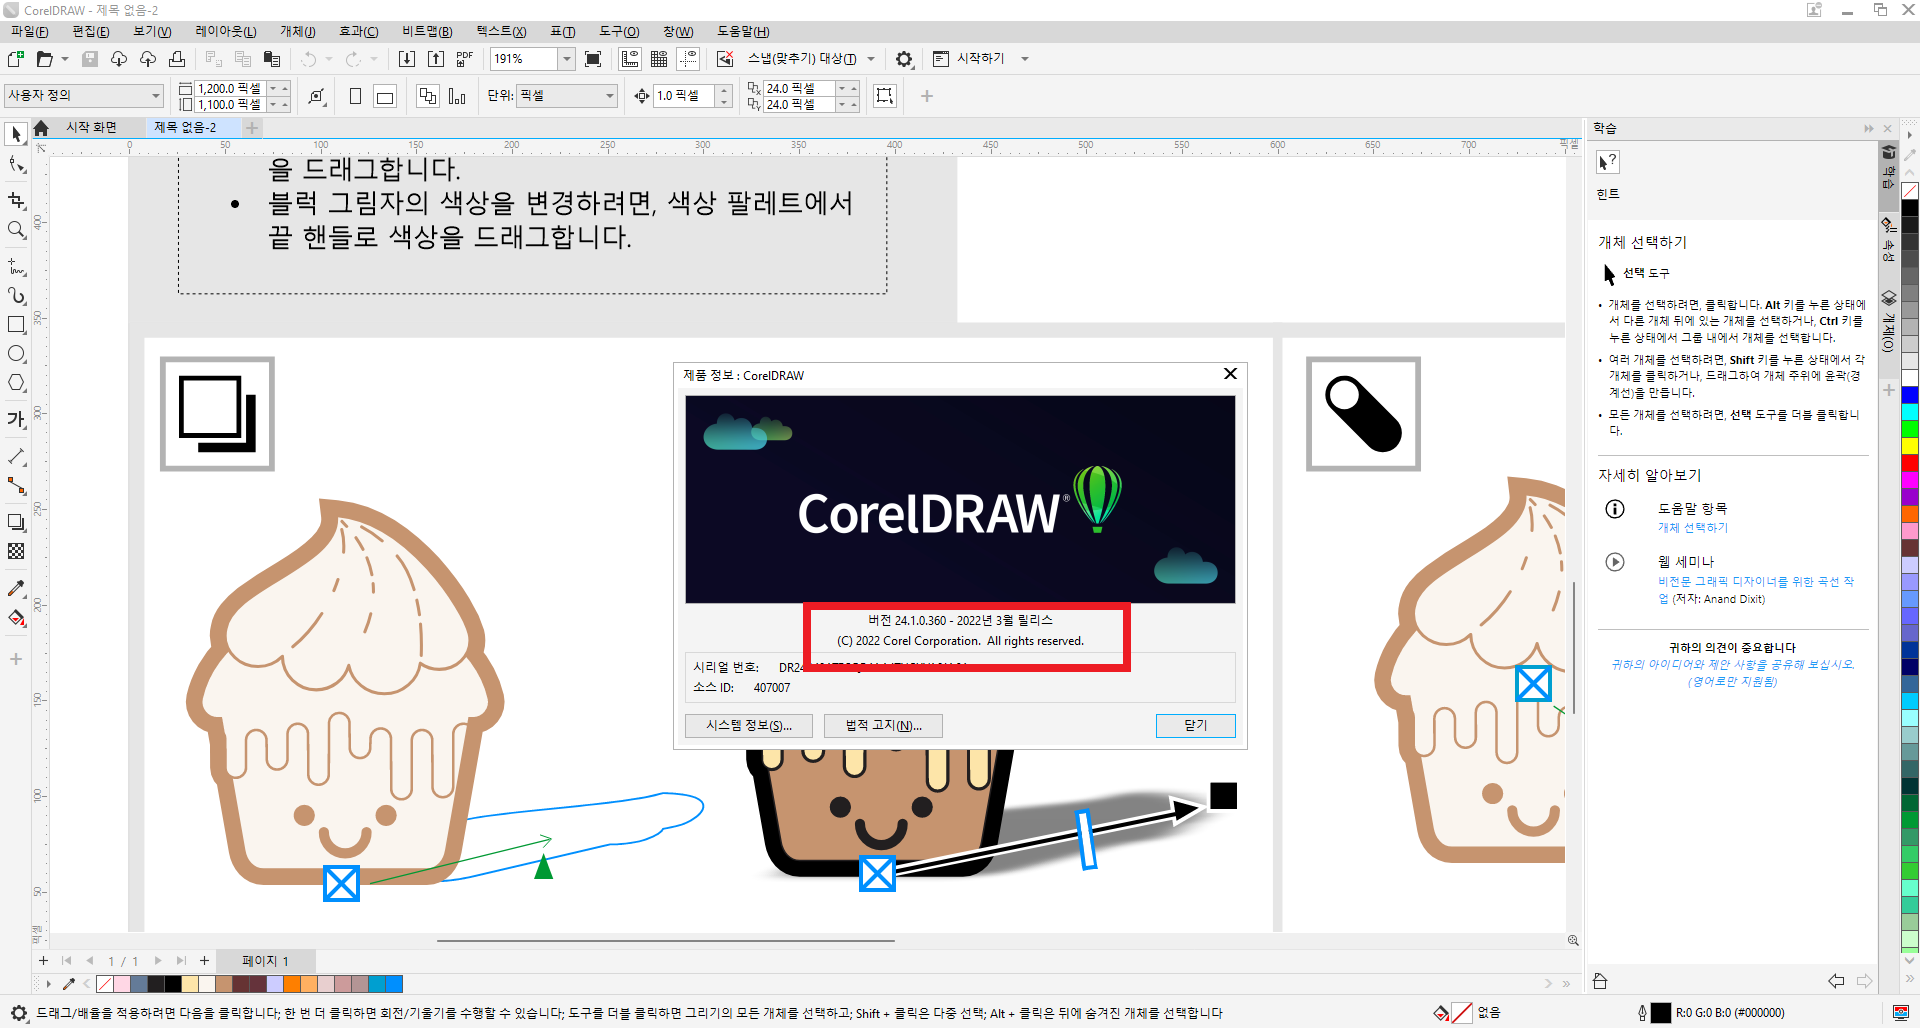
Task: Select the Transparency checkerboard tool
Action: pyautogui.click(x=16, y=551)
